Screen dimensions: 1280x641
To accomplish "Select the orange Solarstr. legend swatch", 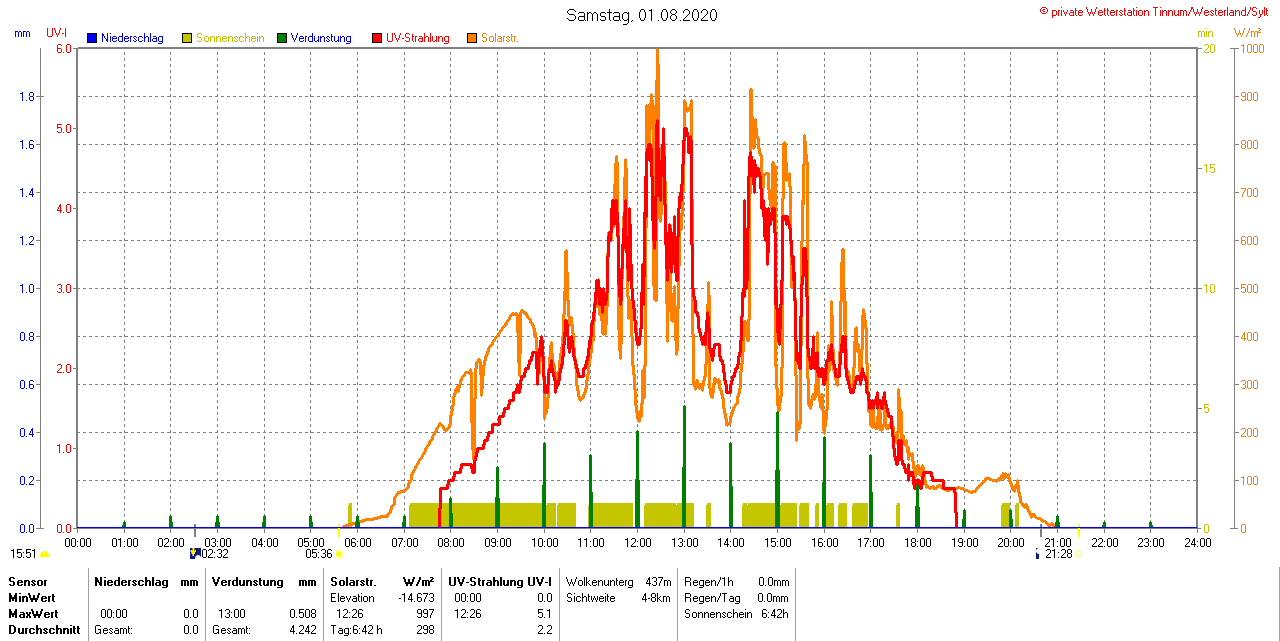I will tap(472, 38).
